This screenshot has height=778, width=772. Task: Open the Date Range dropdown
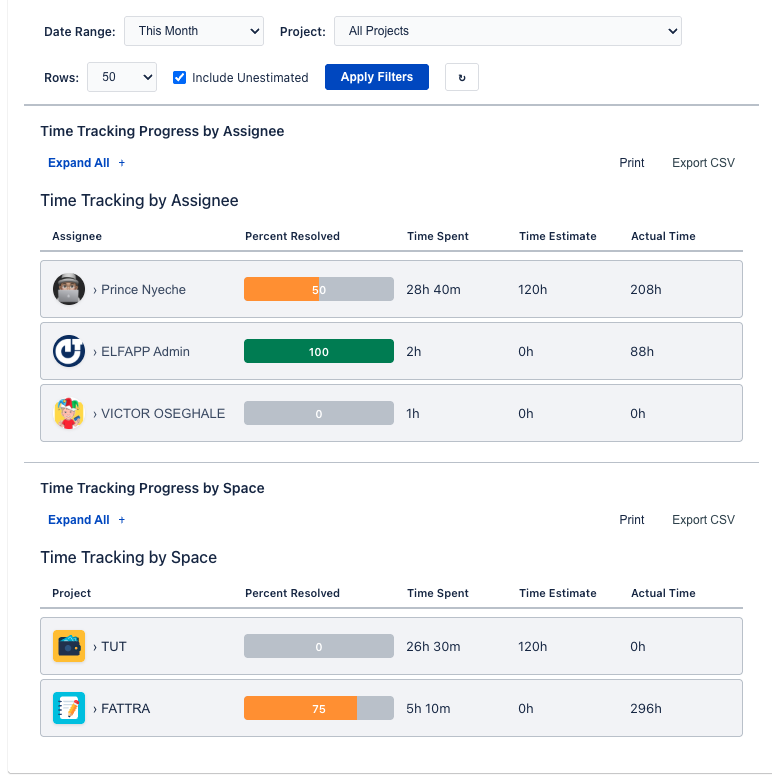point(193,31)
